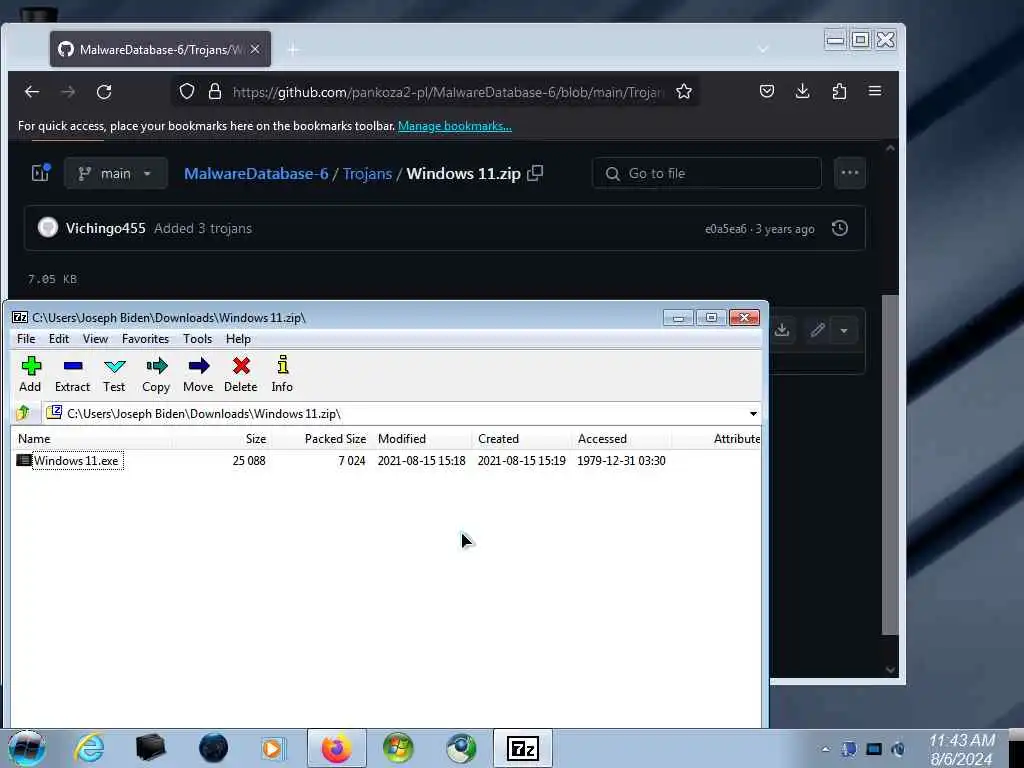This screenshot has height=768, width=1024.
Task: Open the Tools menu in 7-Zip
Action: pyautogui.click(x=197, y=338)
